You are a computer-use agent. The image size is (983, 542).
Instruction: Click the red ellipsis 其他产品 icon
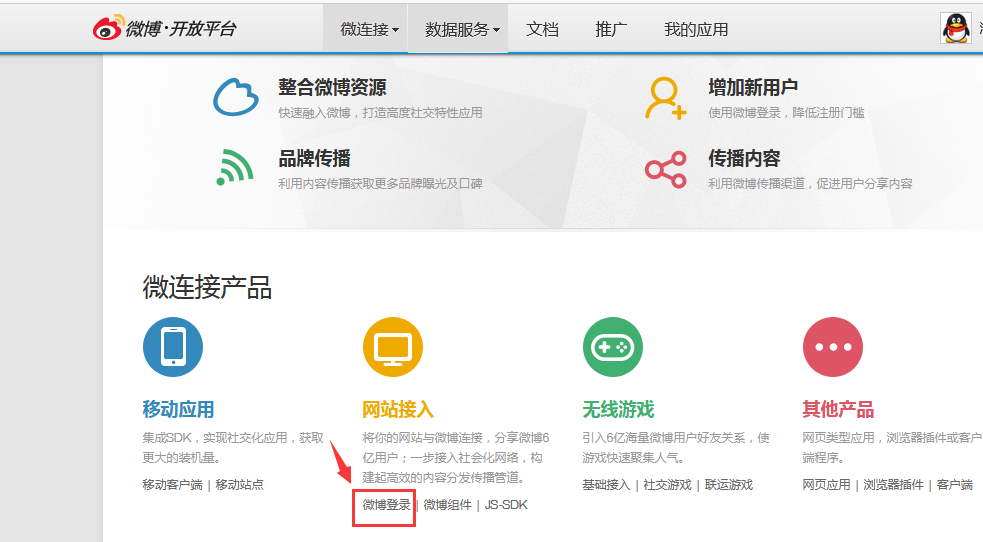[x=833, y=347]
